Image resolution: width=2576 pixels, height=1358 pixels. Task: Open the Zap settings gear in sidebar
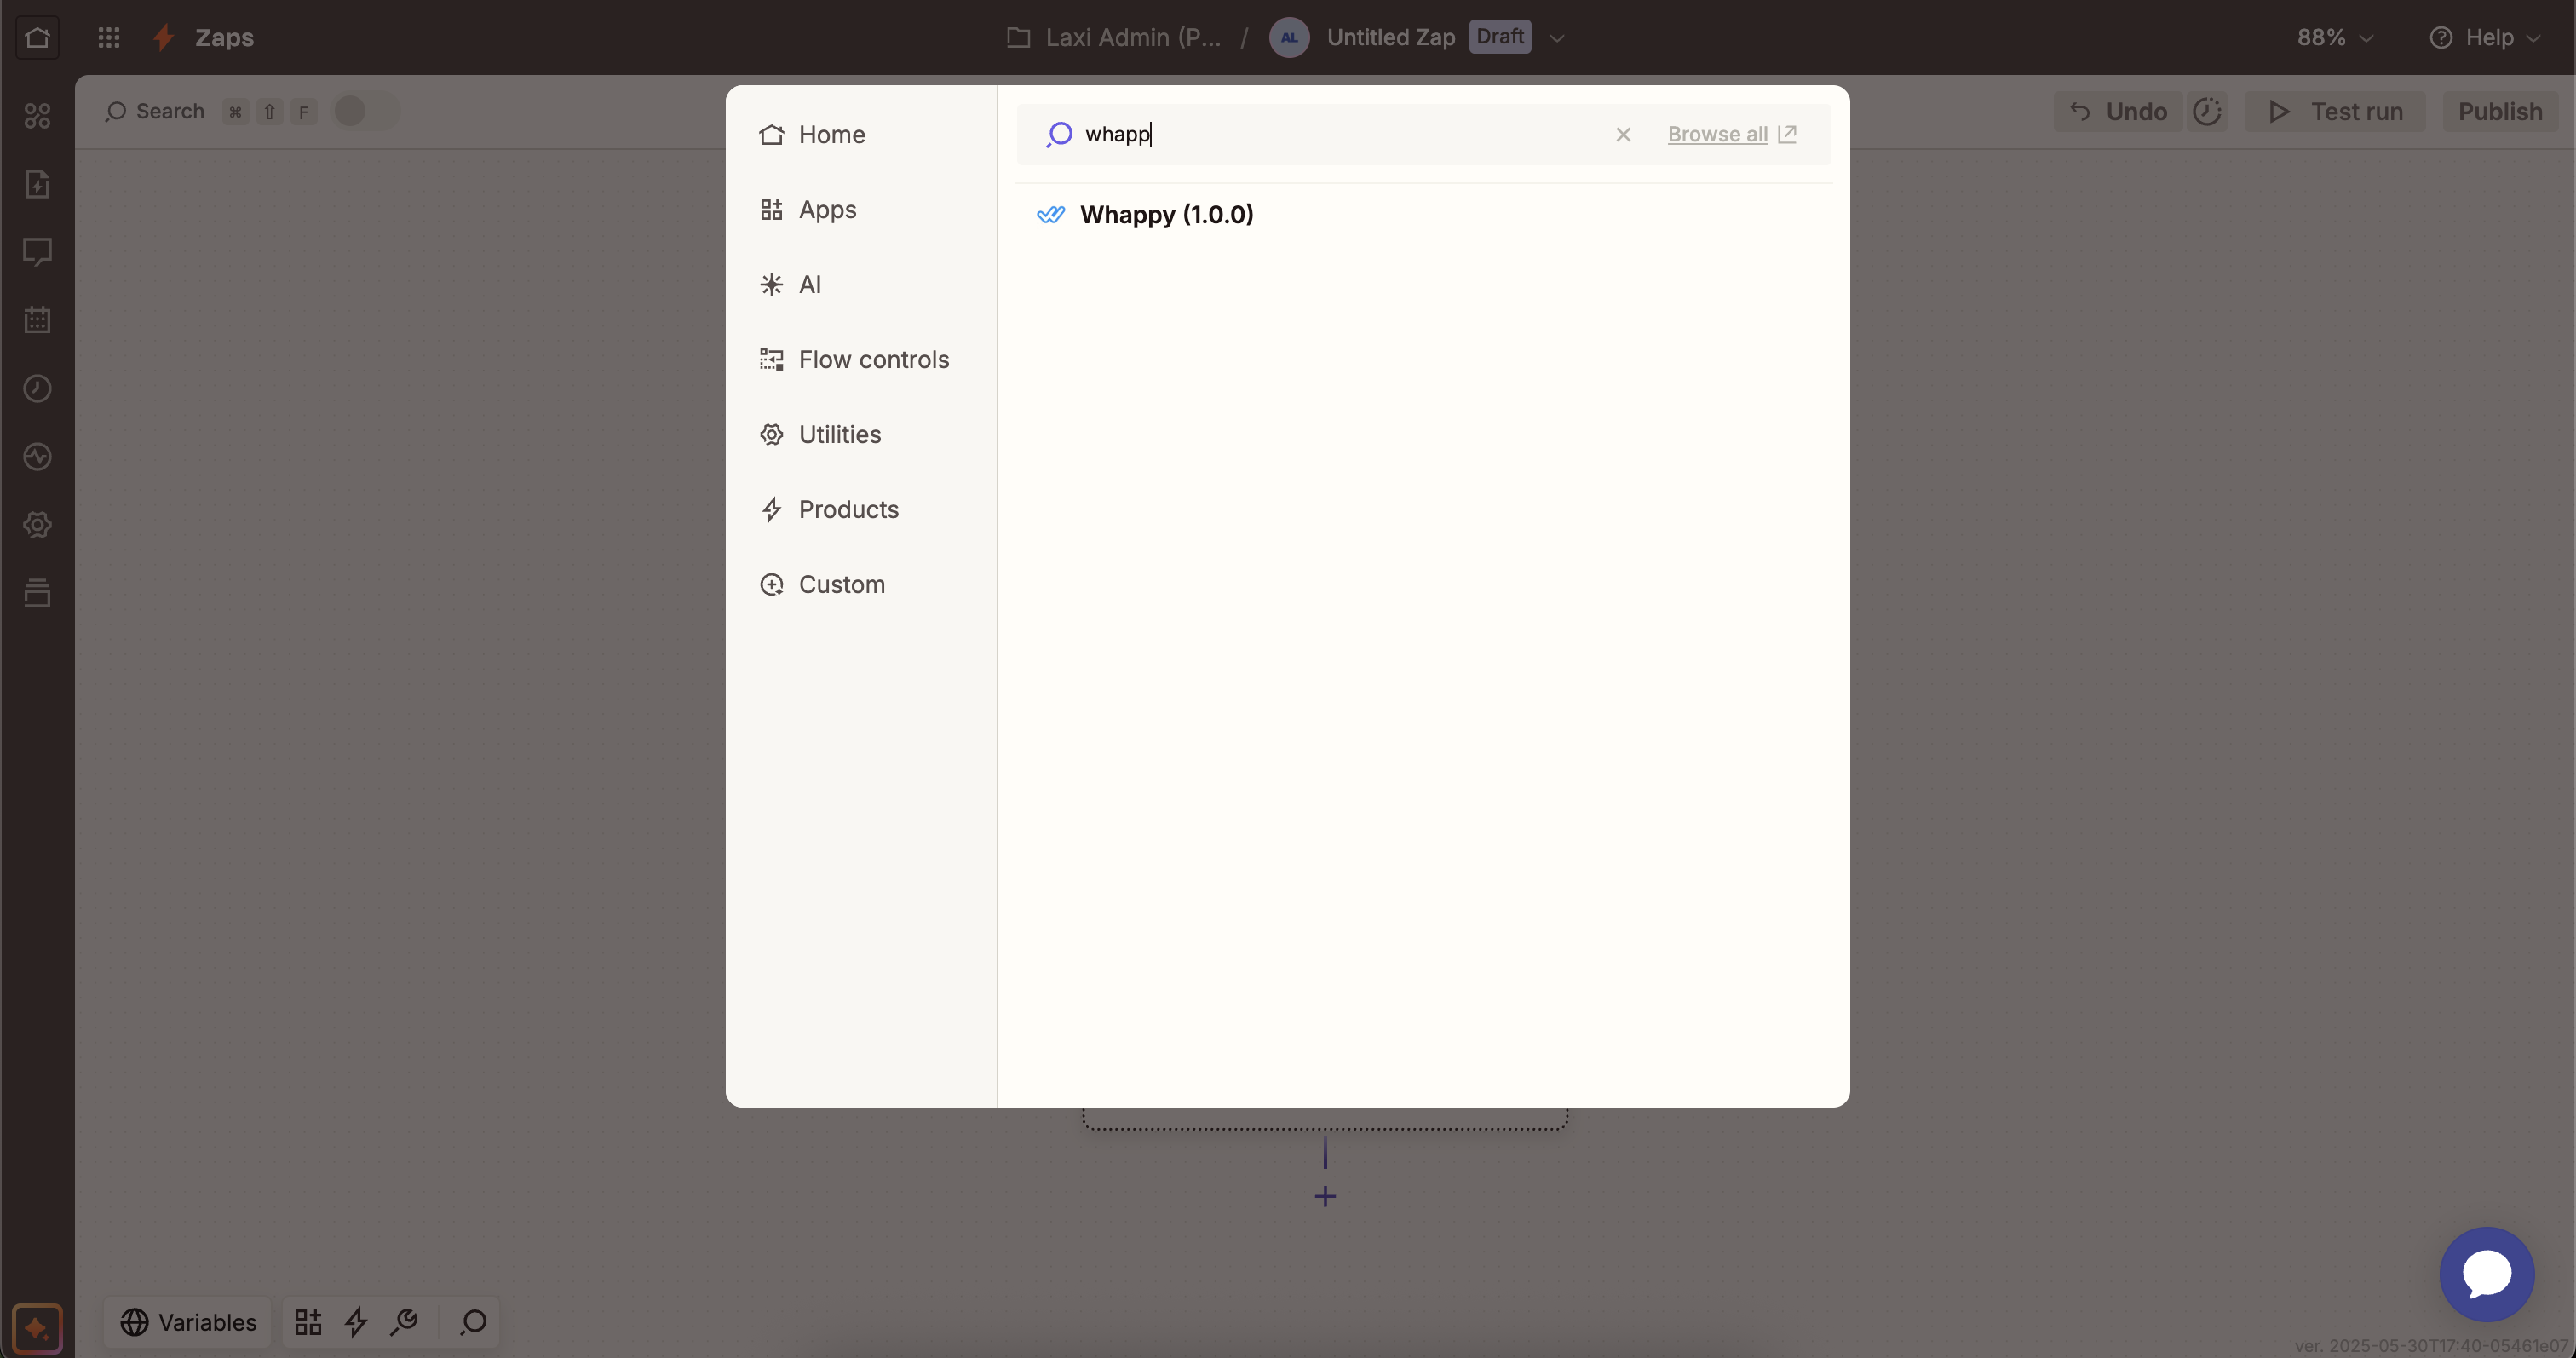pos(37,525)
